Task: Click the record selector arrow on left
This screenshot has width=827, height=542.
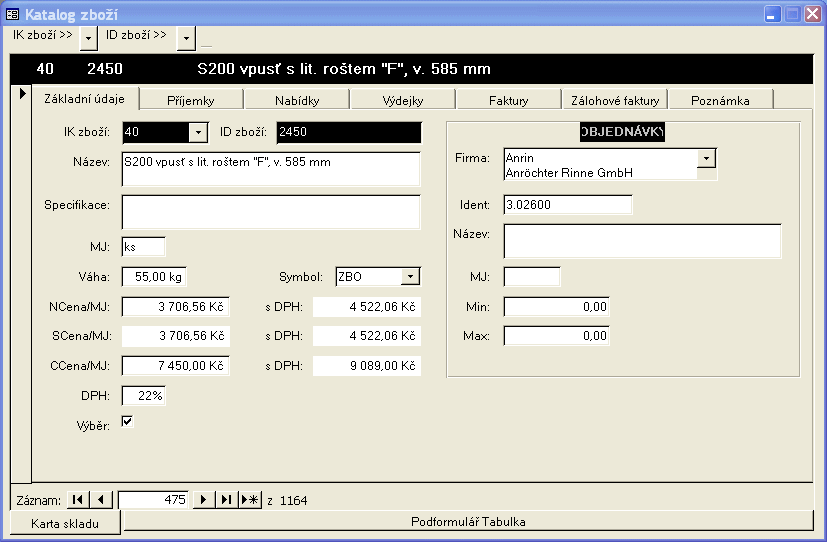Action: point(21,94)
